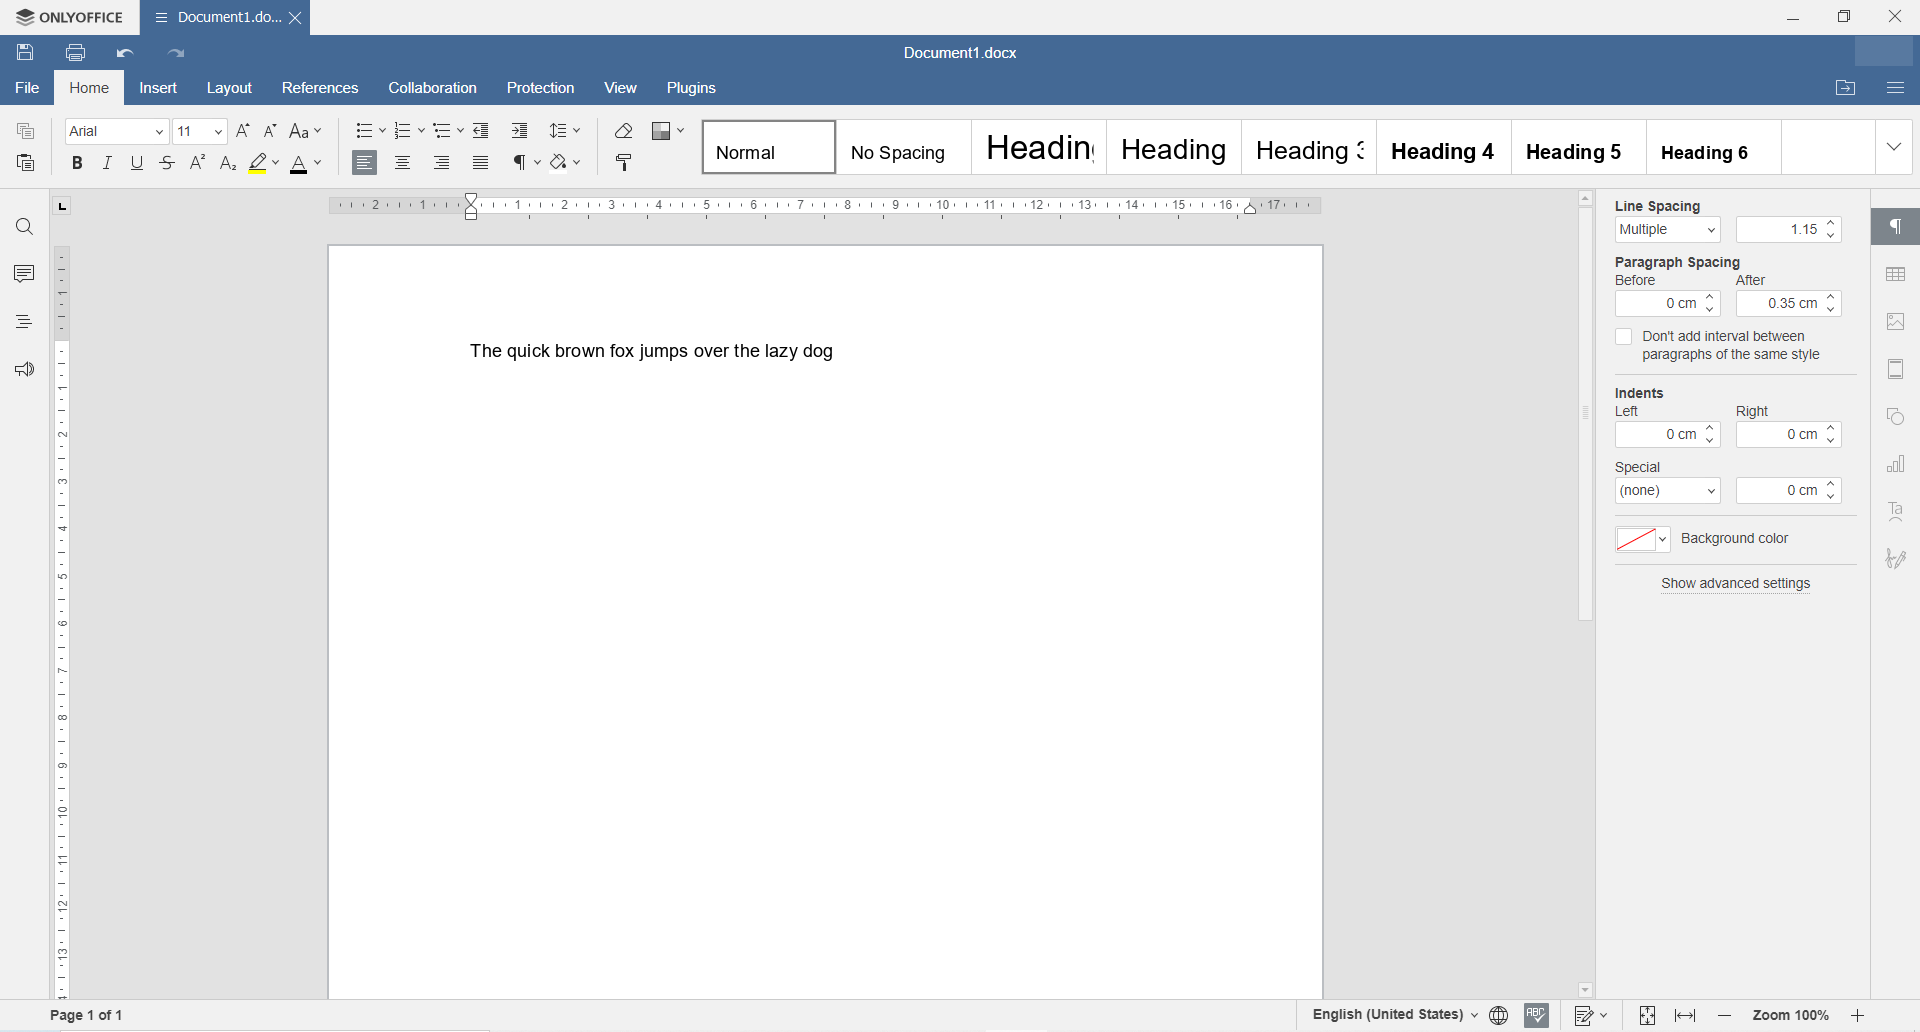Click Fit to width button

coord(1686,1016)
